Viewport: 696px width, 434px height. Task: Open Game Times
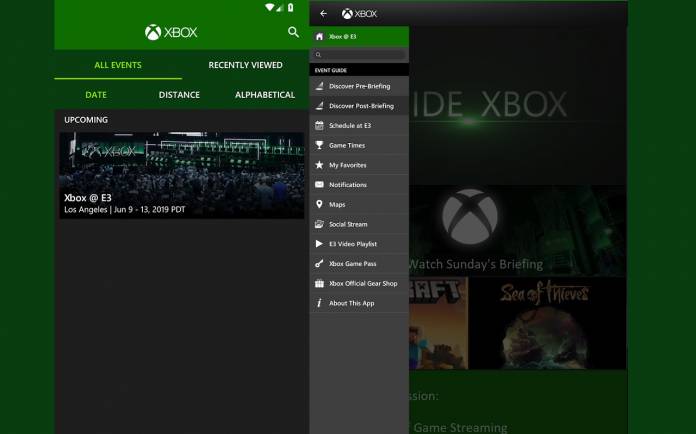coord(359,145)
